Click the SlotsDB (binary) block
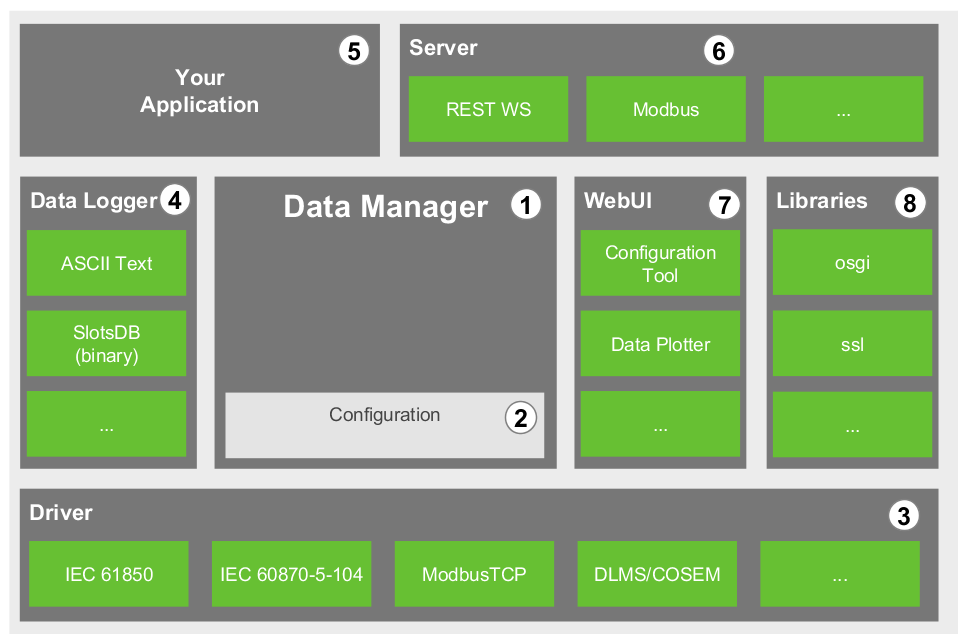Screen dimensions: 966x641 pos(106,343)
